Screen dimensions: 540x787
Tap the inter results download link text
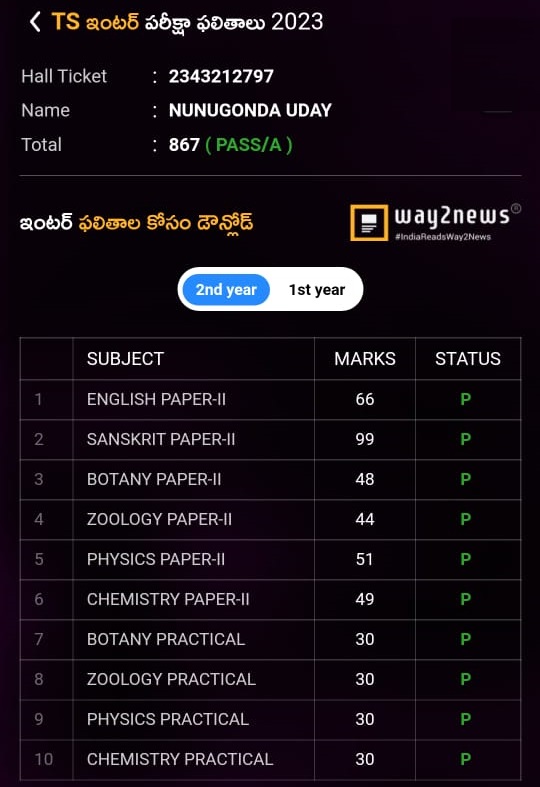(137, 223)
